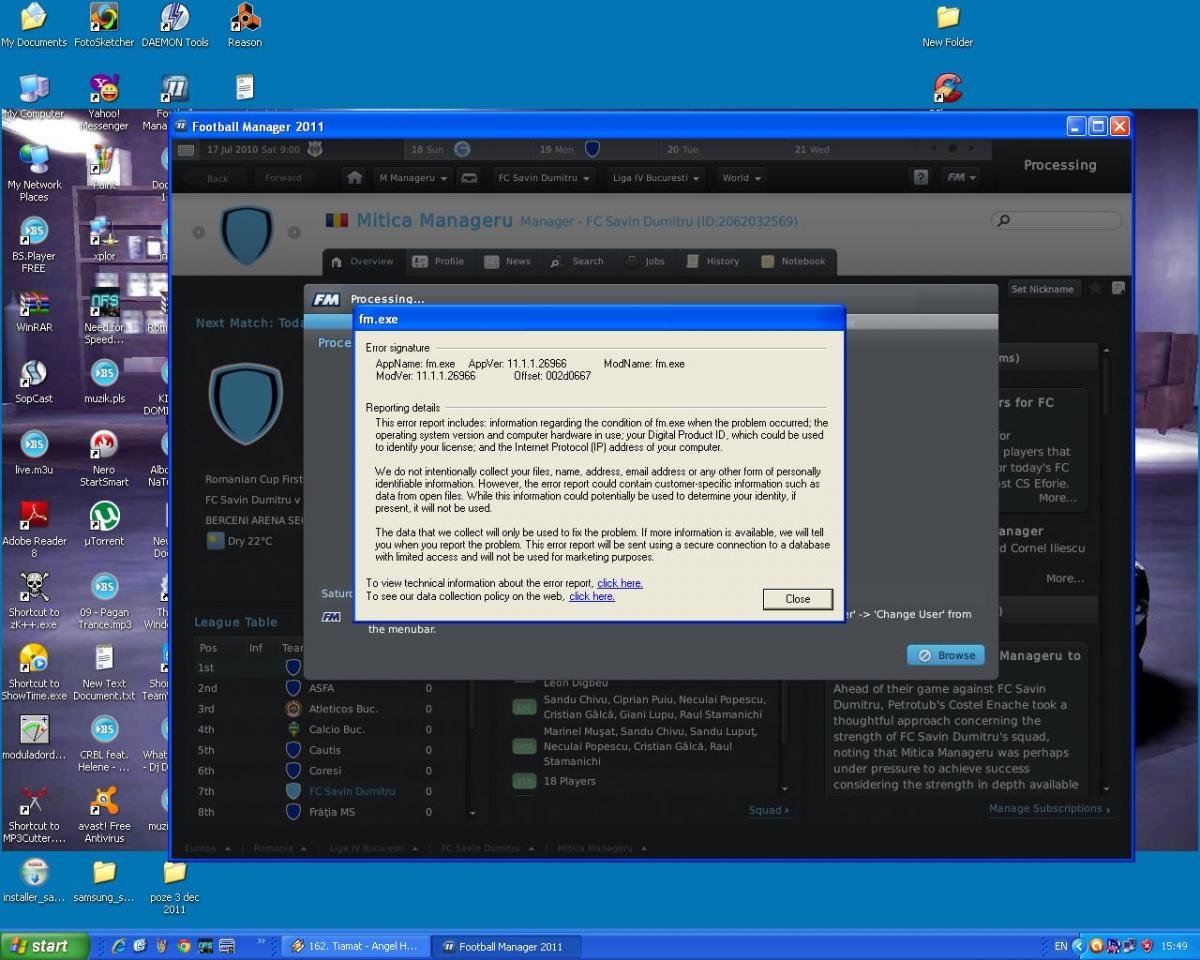Open µTorrent desktop shortcut
1200x960 pixels.
click(104, 524)
